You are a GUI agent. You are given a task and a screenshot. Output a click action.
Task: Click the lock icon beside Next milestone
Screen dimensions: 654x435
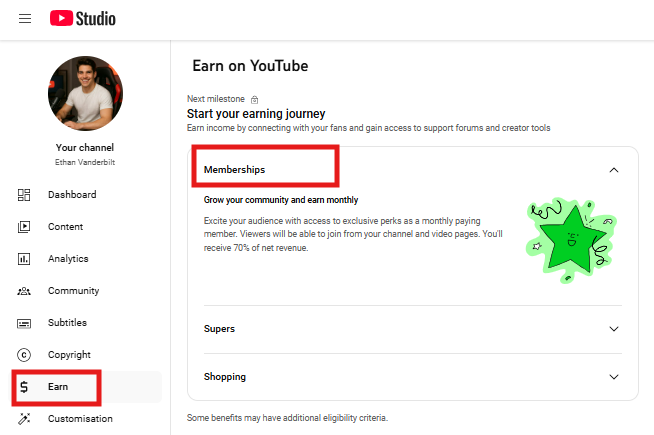254,99
